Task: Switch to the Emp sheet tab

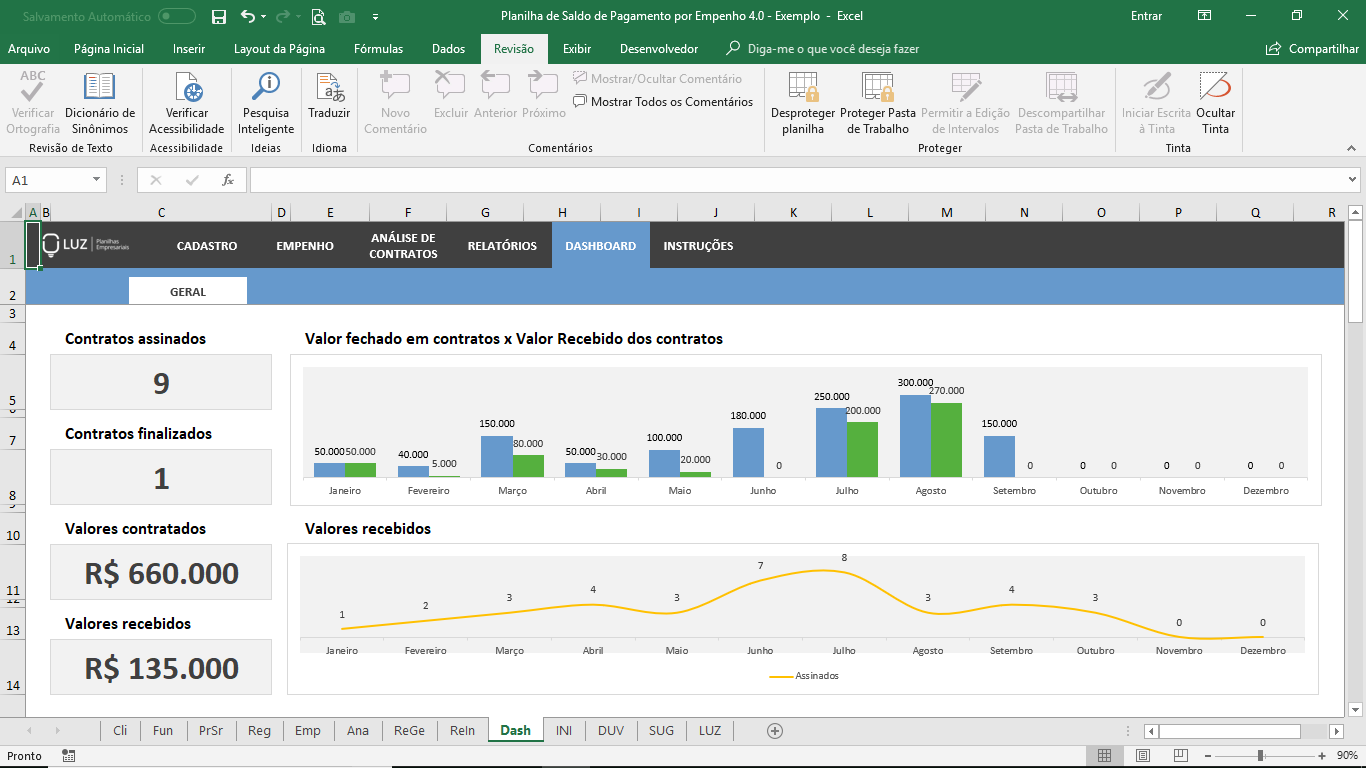Action: 308,731
